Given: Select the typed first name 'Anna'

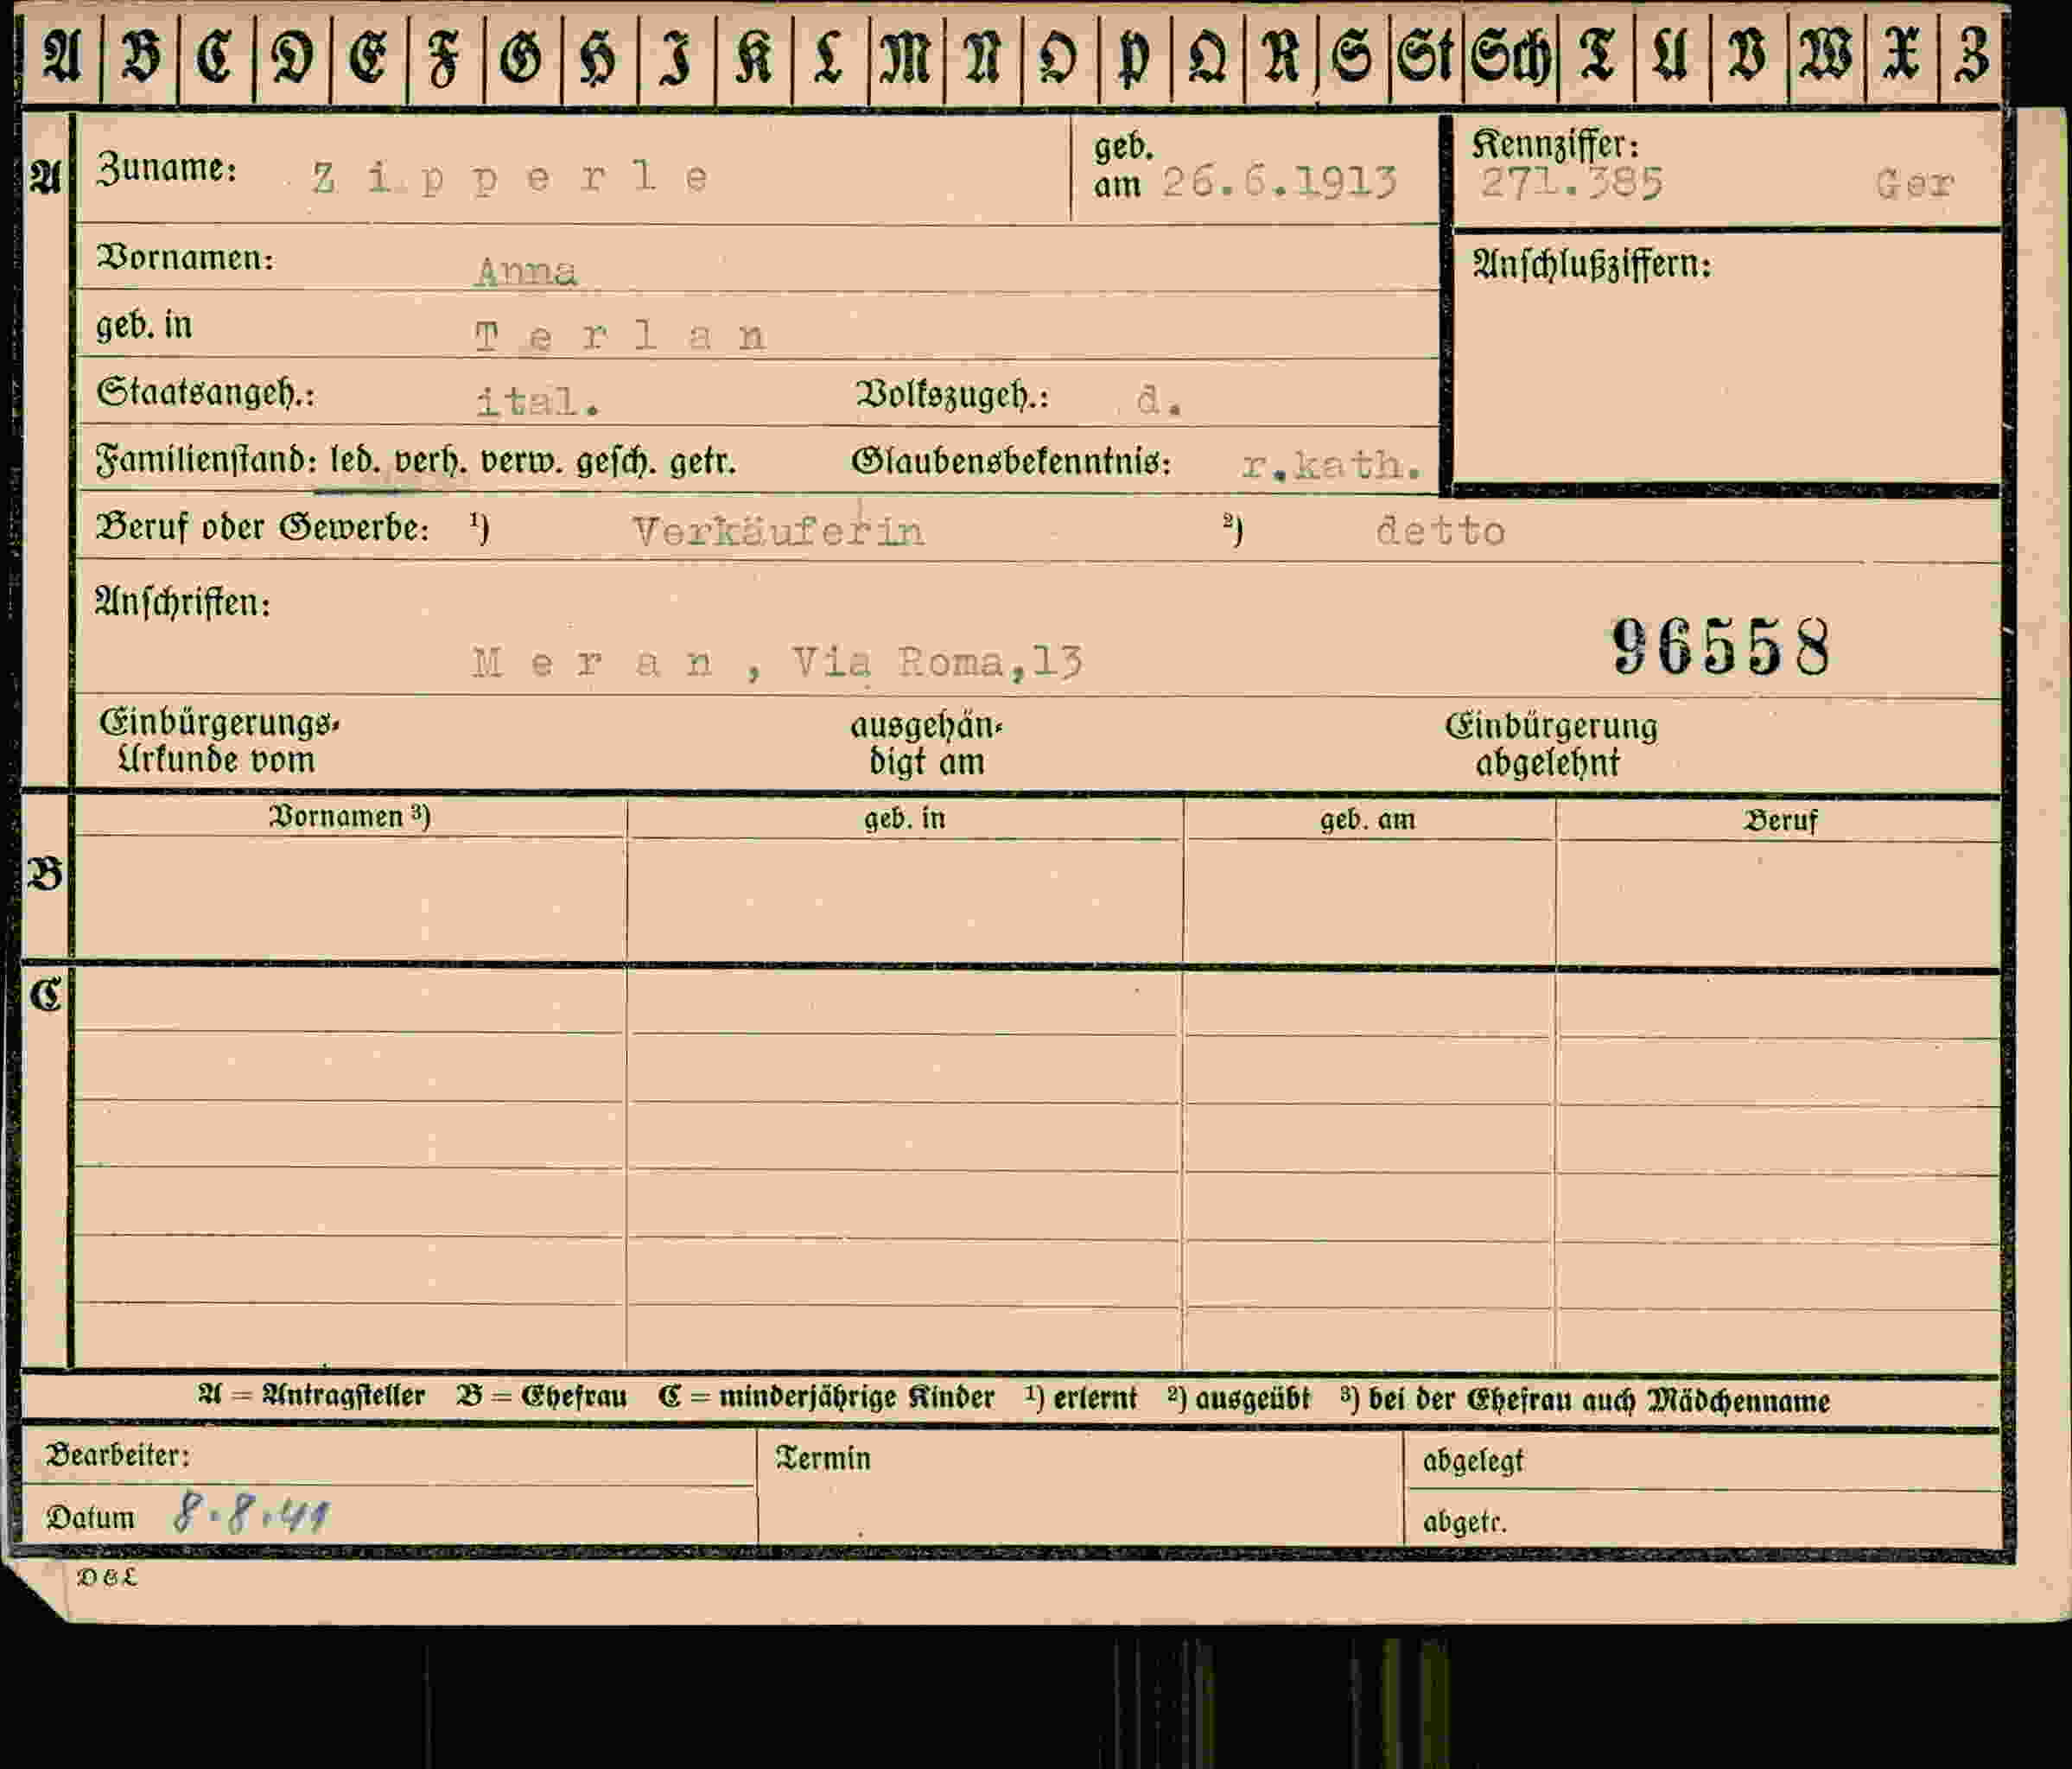Looking at the screenshot, I should pyautogui.click(x=527, y=272).
